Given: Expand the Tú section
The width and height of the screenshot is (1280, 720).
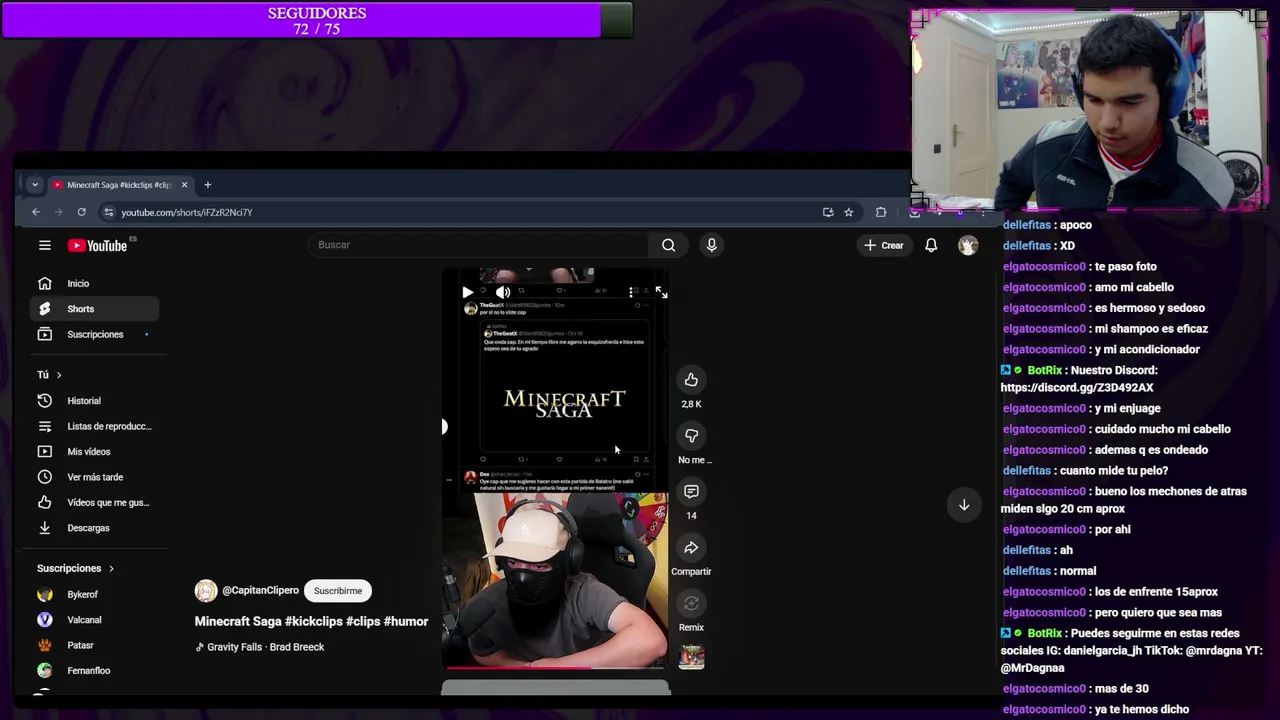Looking at the screenshot, I should (x=49, y=375).
